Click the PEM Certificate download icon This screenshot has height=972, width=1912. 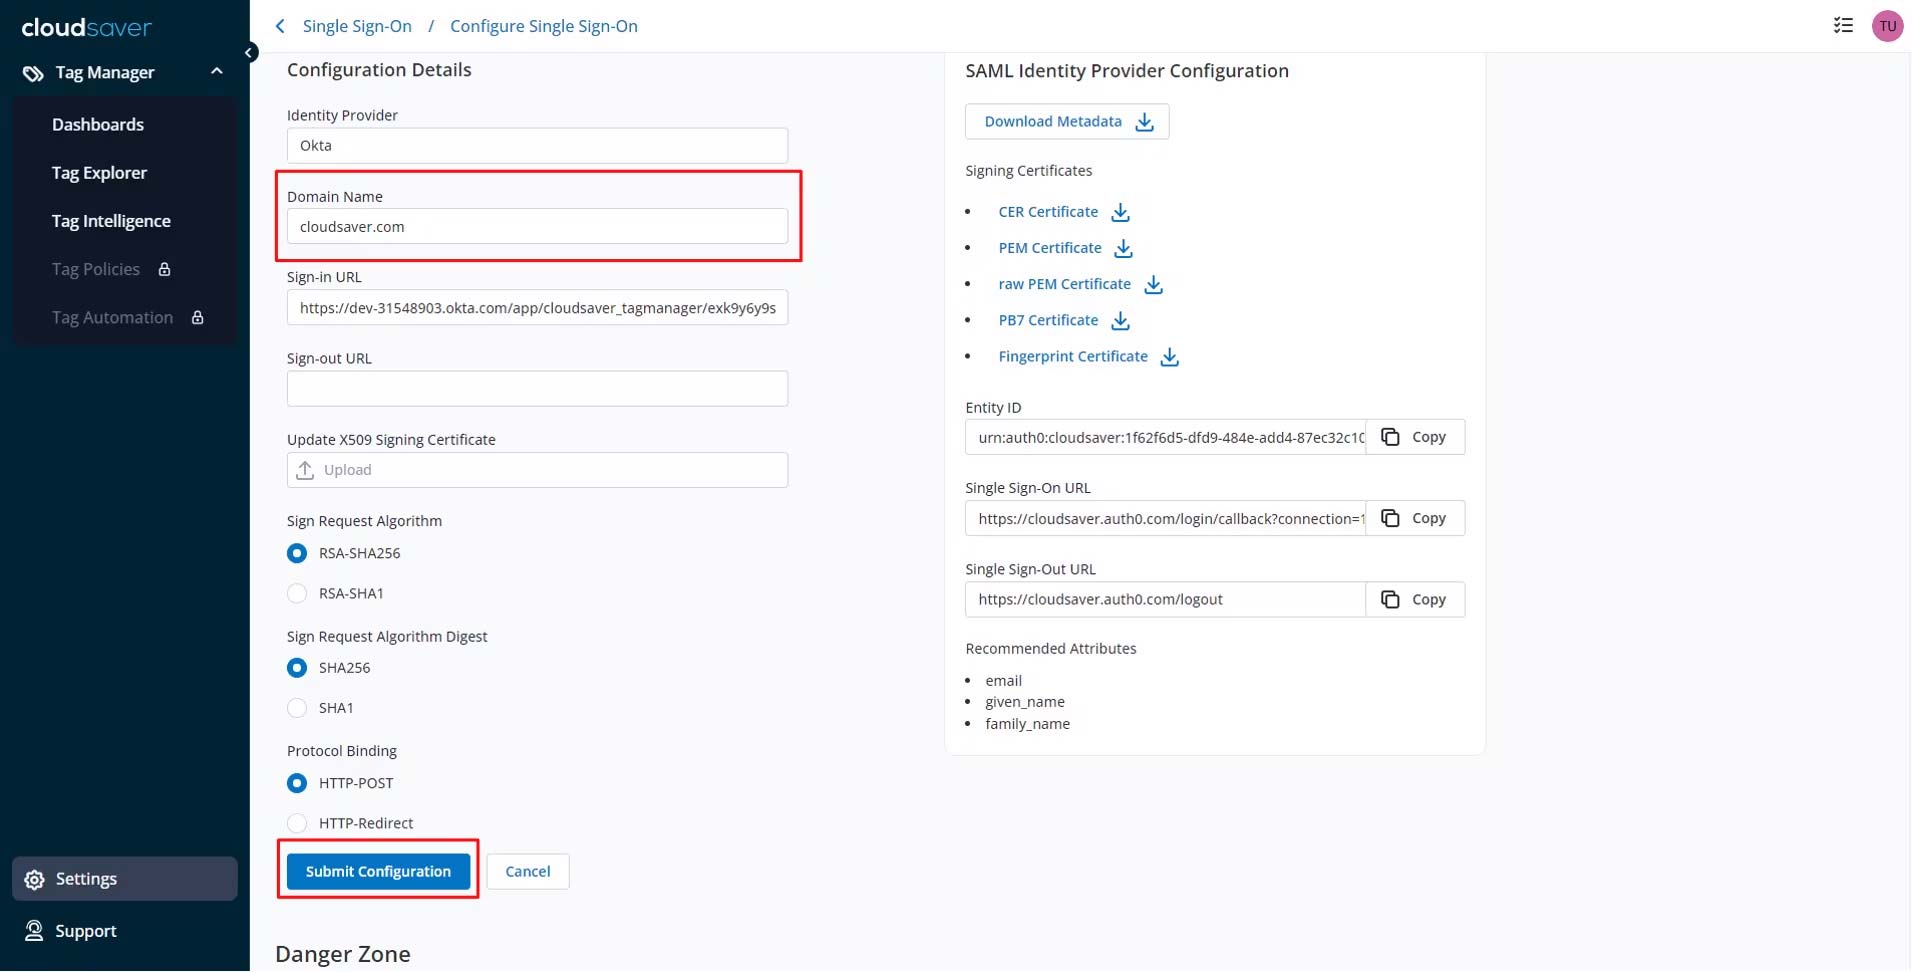point(1123,248)
